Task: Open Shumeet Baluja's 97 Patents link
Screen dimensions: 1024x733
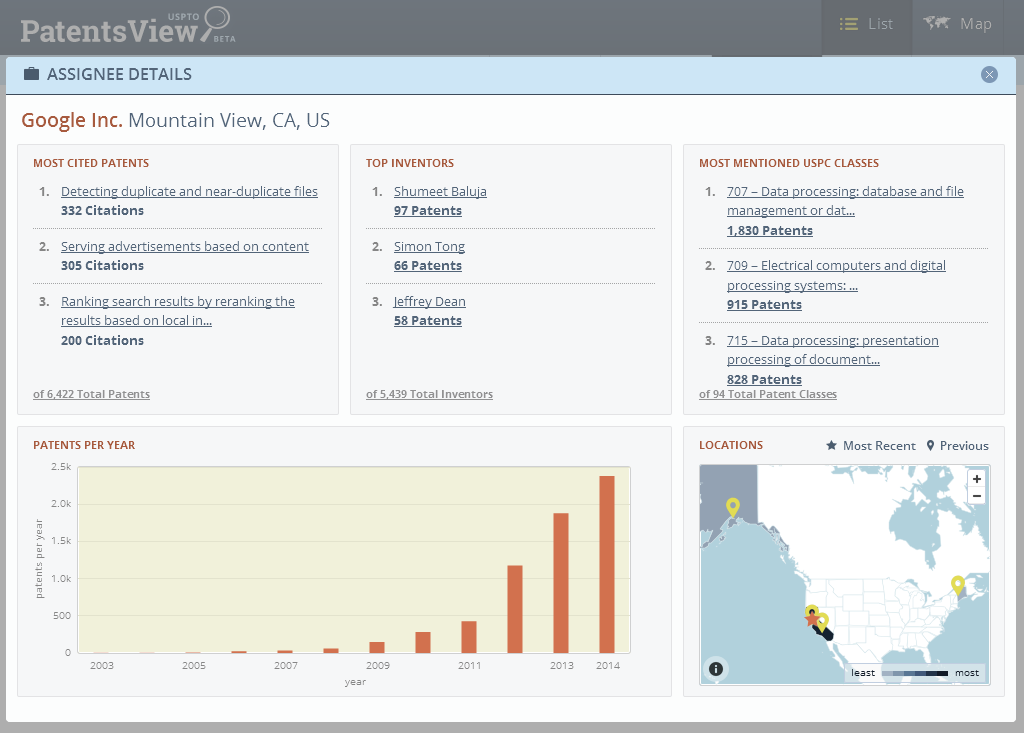Action: pos(428,210)
